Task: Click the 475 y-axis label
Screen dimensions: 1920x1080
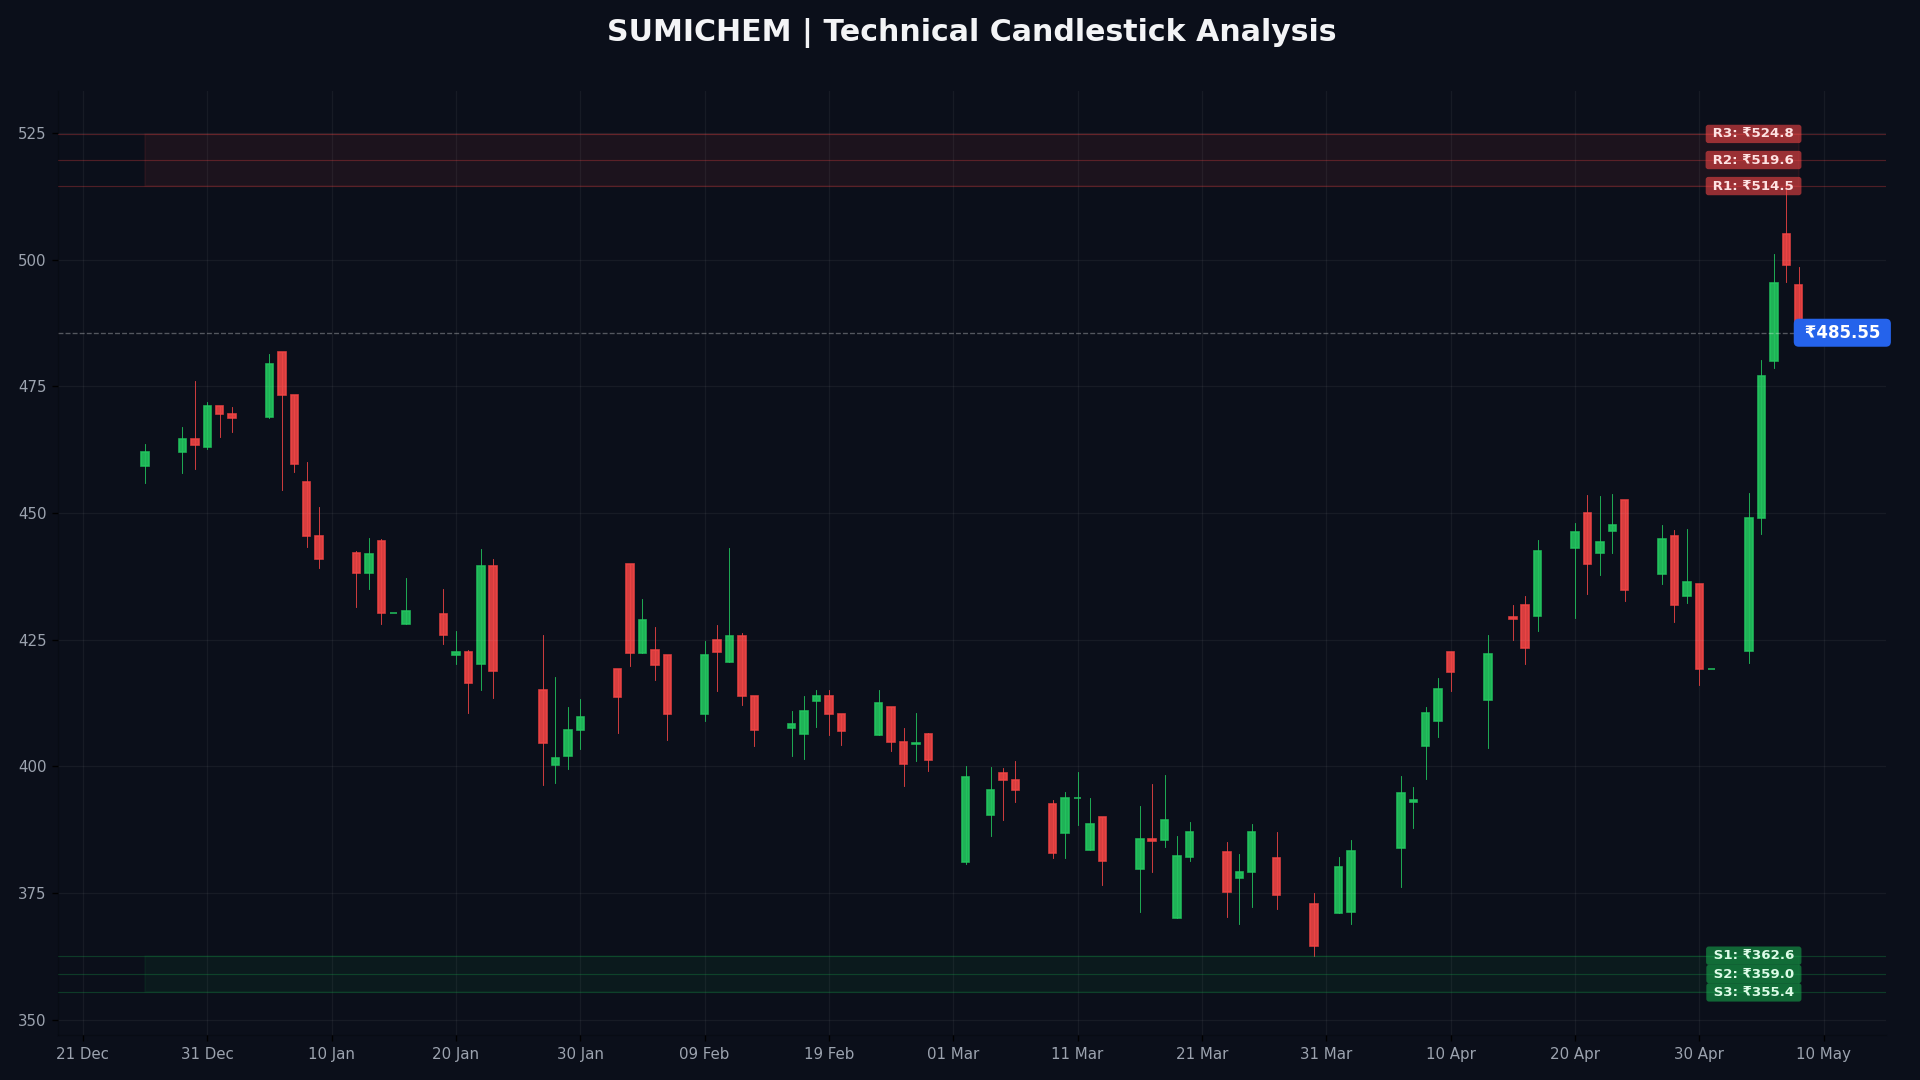Action: pos(32,387)
